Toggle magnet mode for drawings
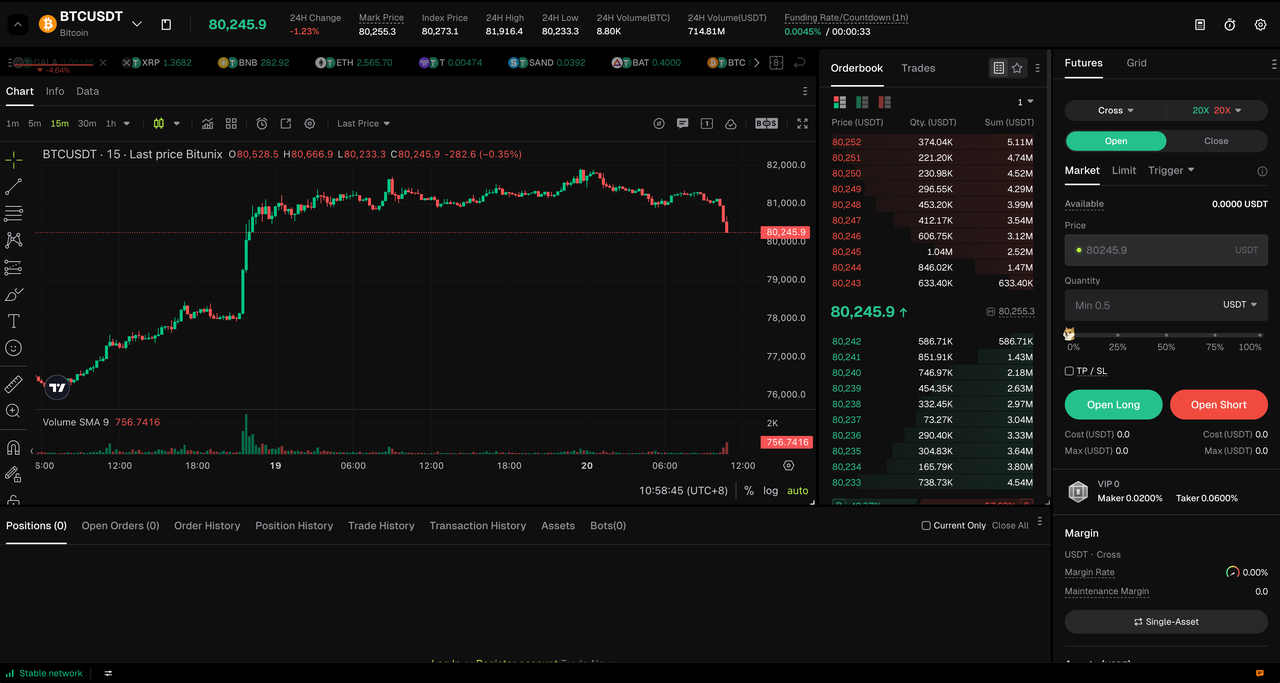This screenshot has height=683, width=1280. [x=14, y=447]
